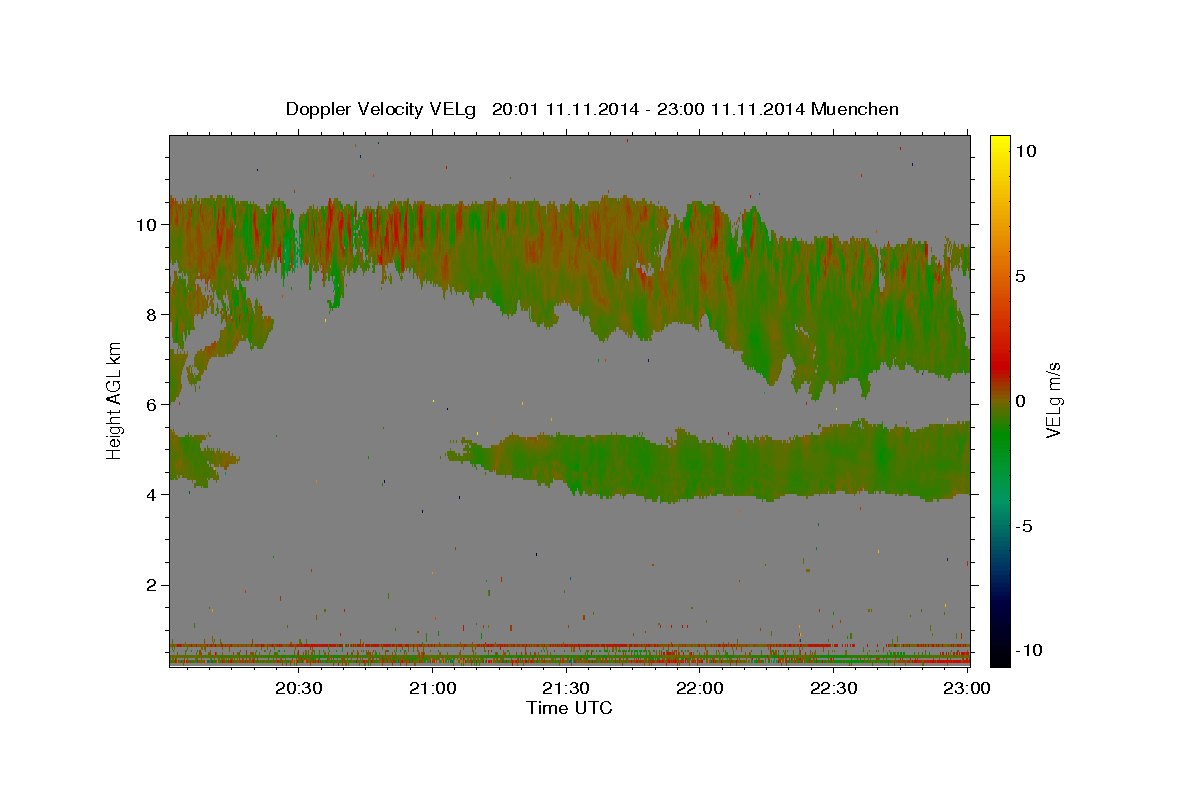The height and width of the screenshot is (800, 1200).
Task: Click the height tick label '6'
Action: 153,404
